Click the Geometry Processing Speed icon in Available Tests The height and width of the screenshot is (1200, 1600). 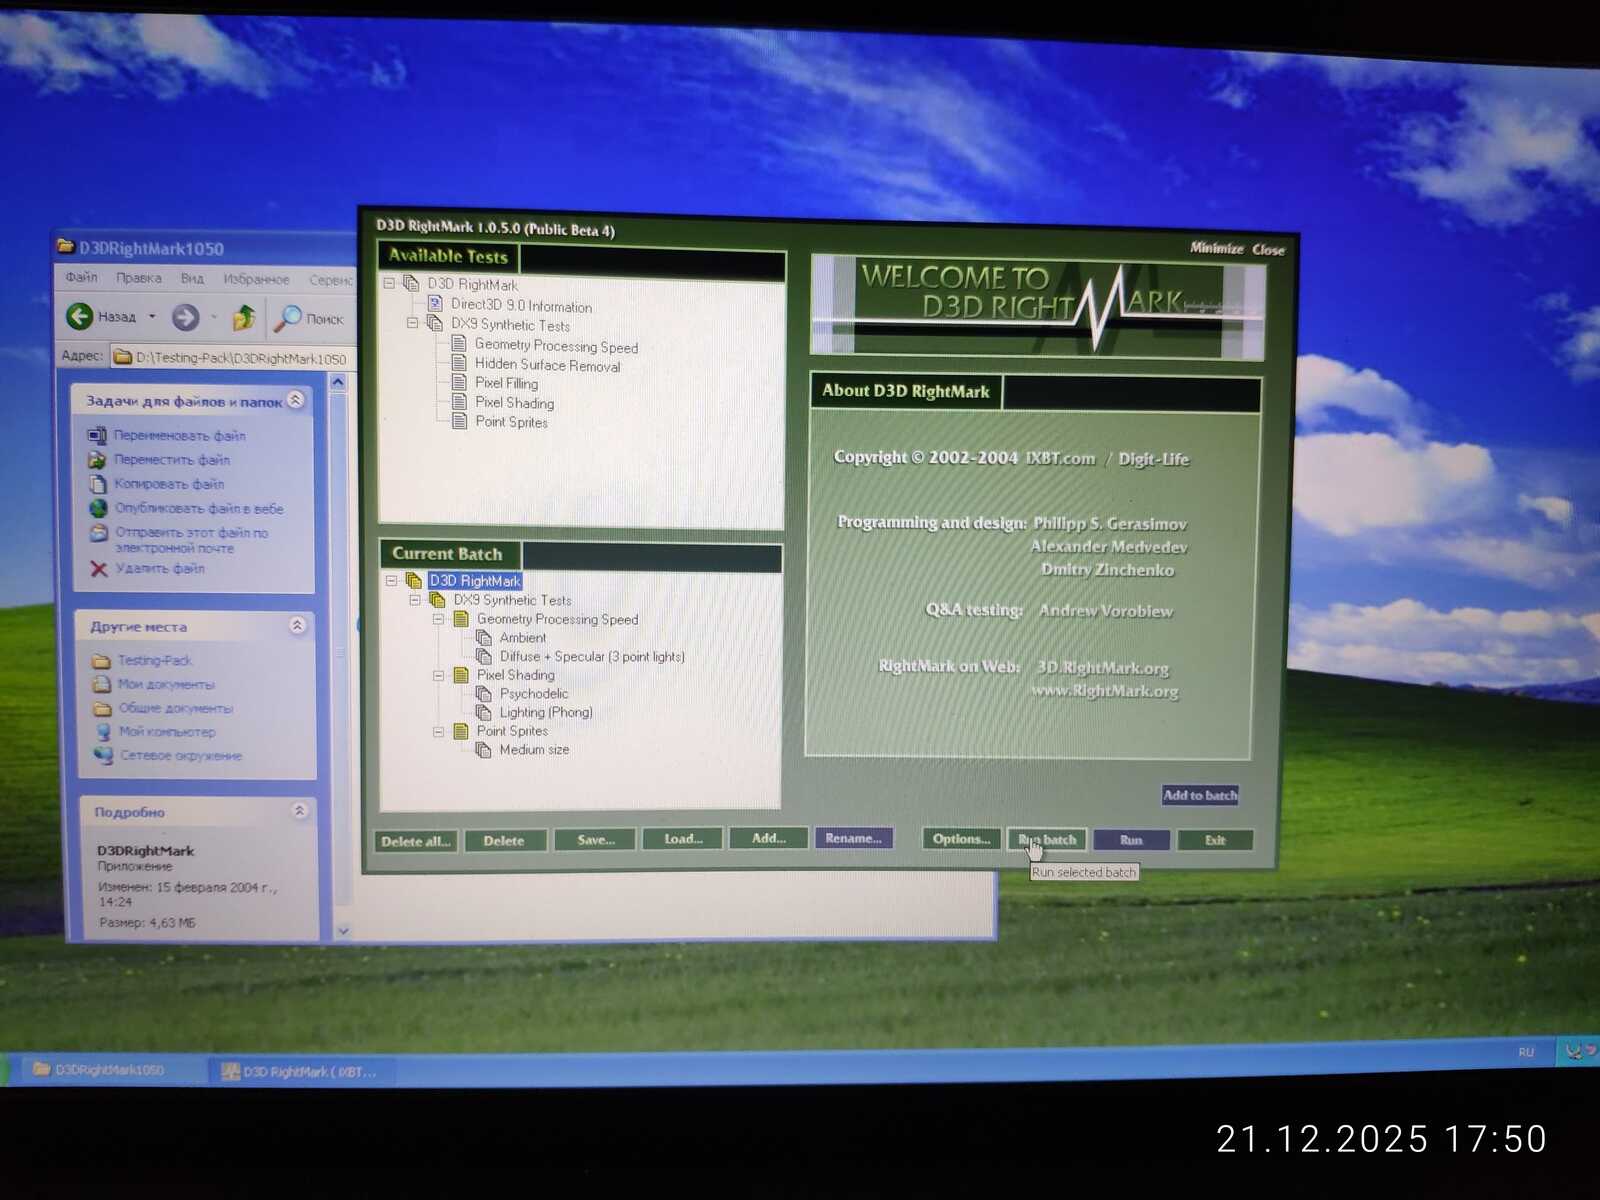point(459,344)
